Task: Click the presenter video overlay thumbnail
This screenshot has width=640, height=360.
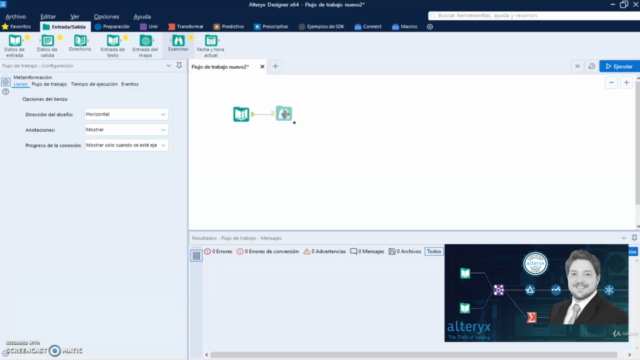Action: point(536,293)
